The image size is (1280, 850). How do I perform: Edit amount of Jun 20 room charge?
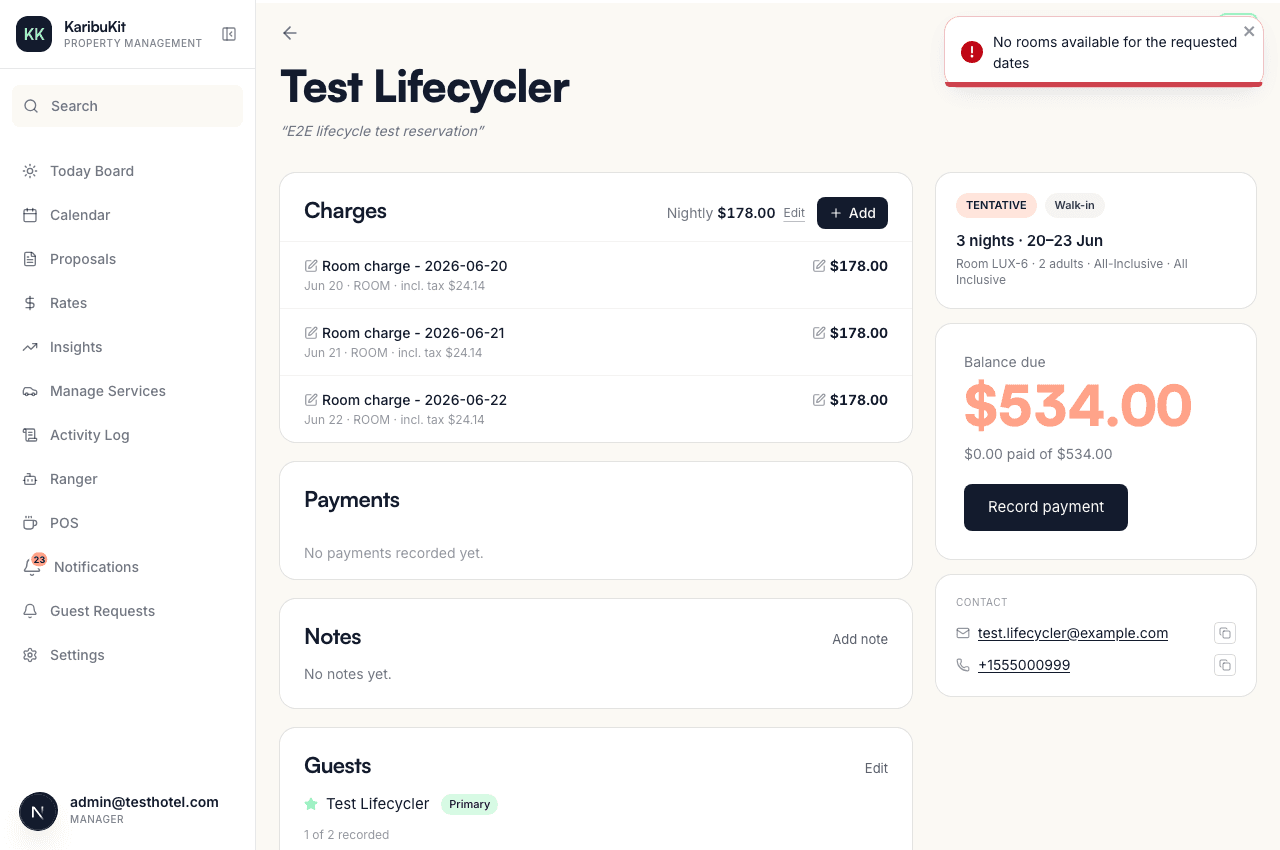(819, 266)
